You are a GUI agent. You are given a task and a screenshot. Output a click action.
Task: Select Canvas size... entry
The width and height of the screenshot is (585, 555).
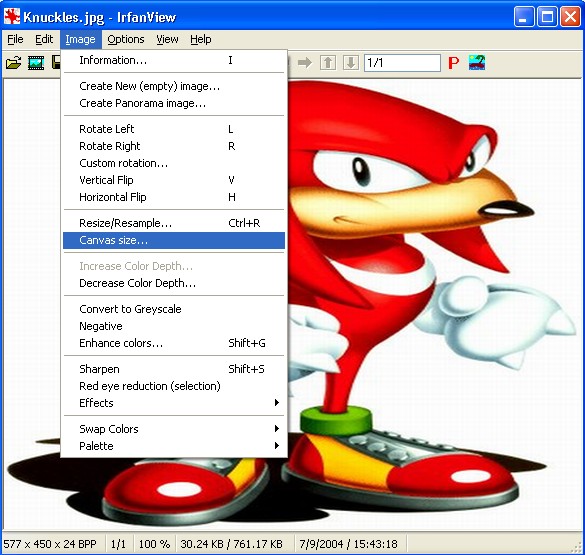174,240
